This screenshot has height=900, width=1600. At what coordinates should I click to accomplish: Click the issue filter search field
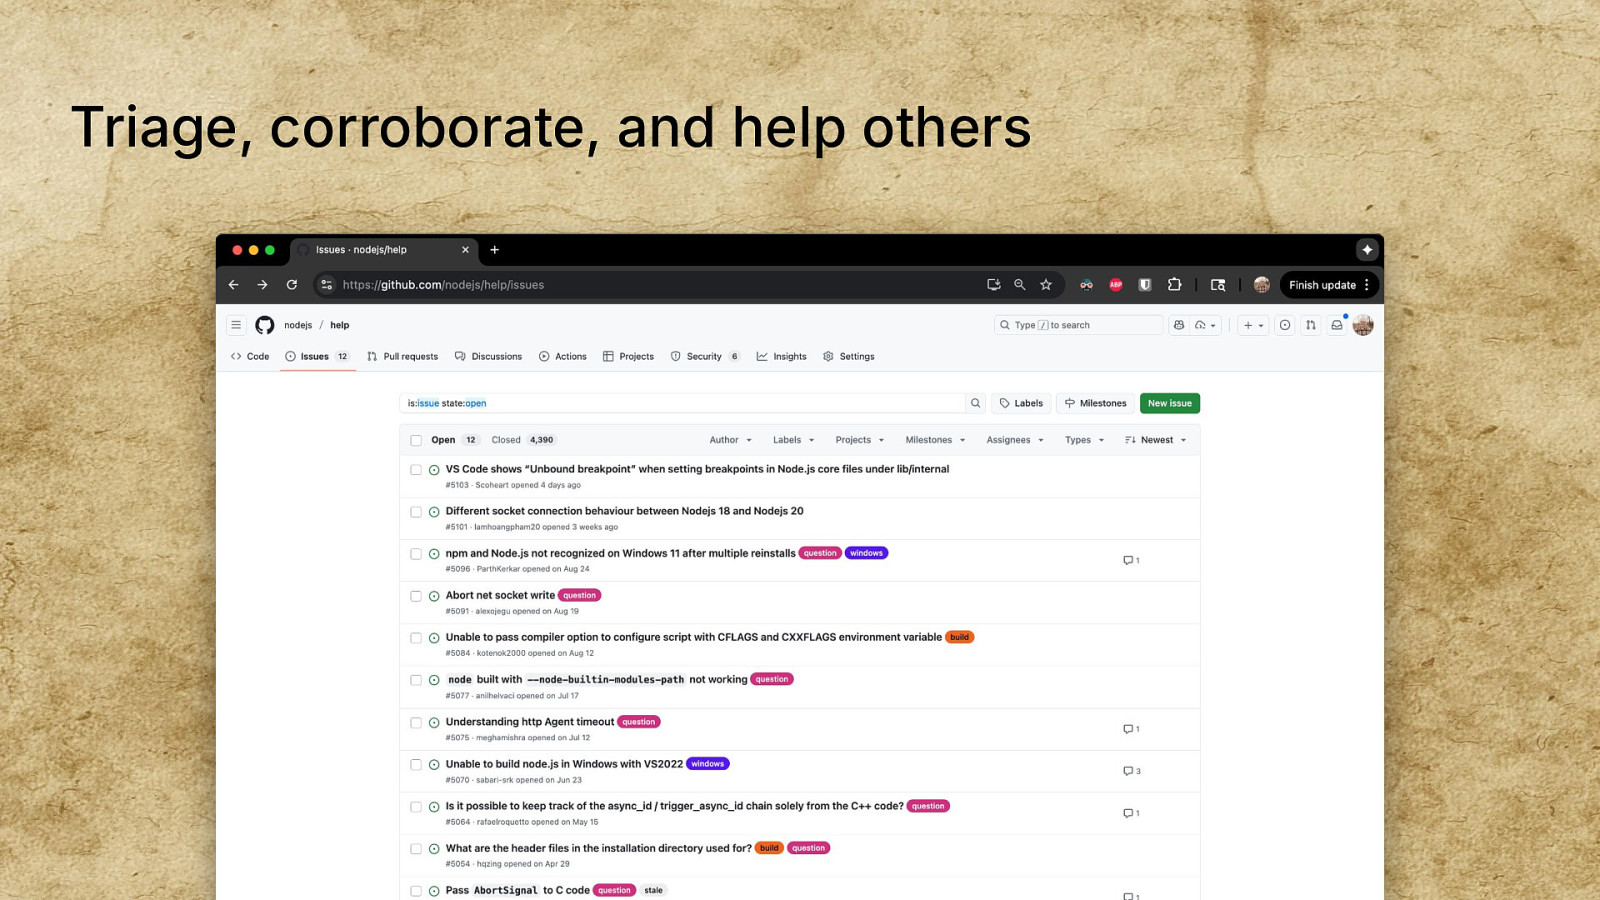680,403
